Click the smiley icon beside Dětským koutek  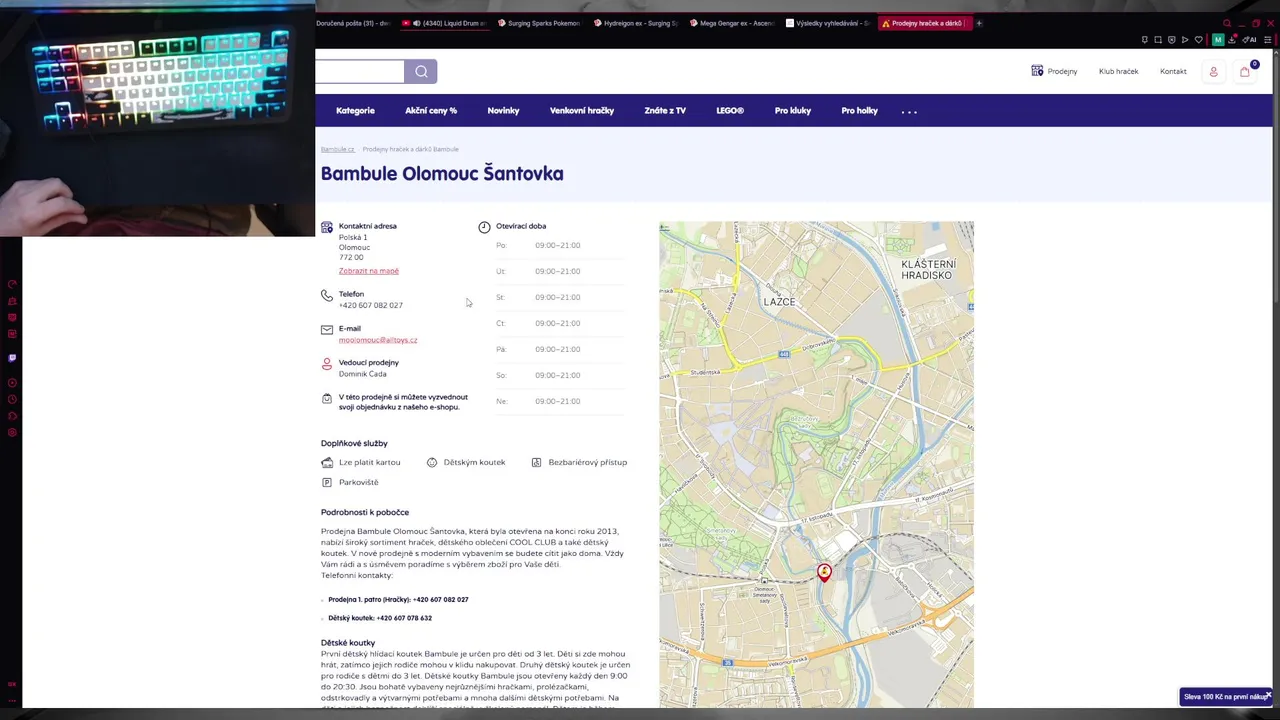point(432,463)
